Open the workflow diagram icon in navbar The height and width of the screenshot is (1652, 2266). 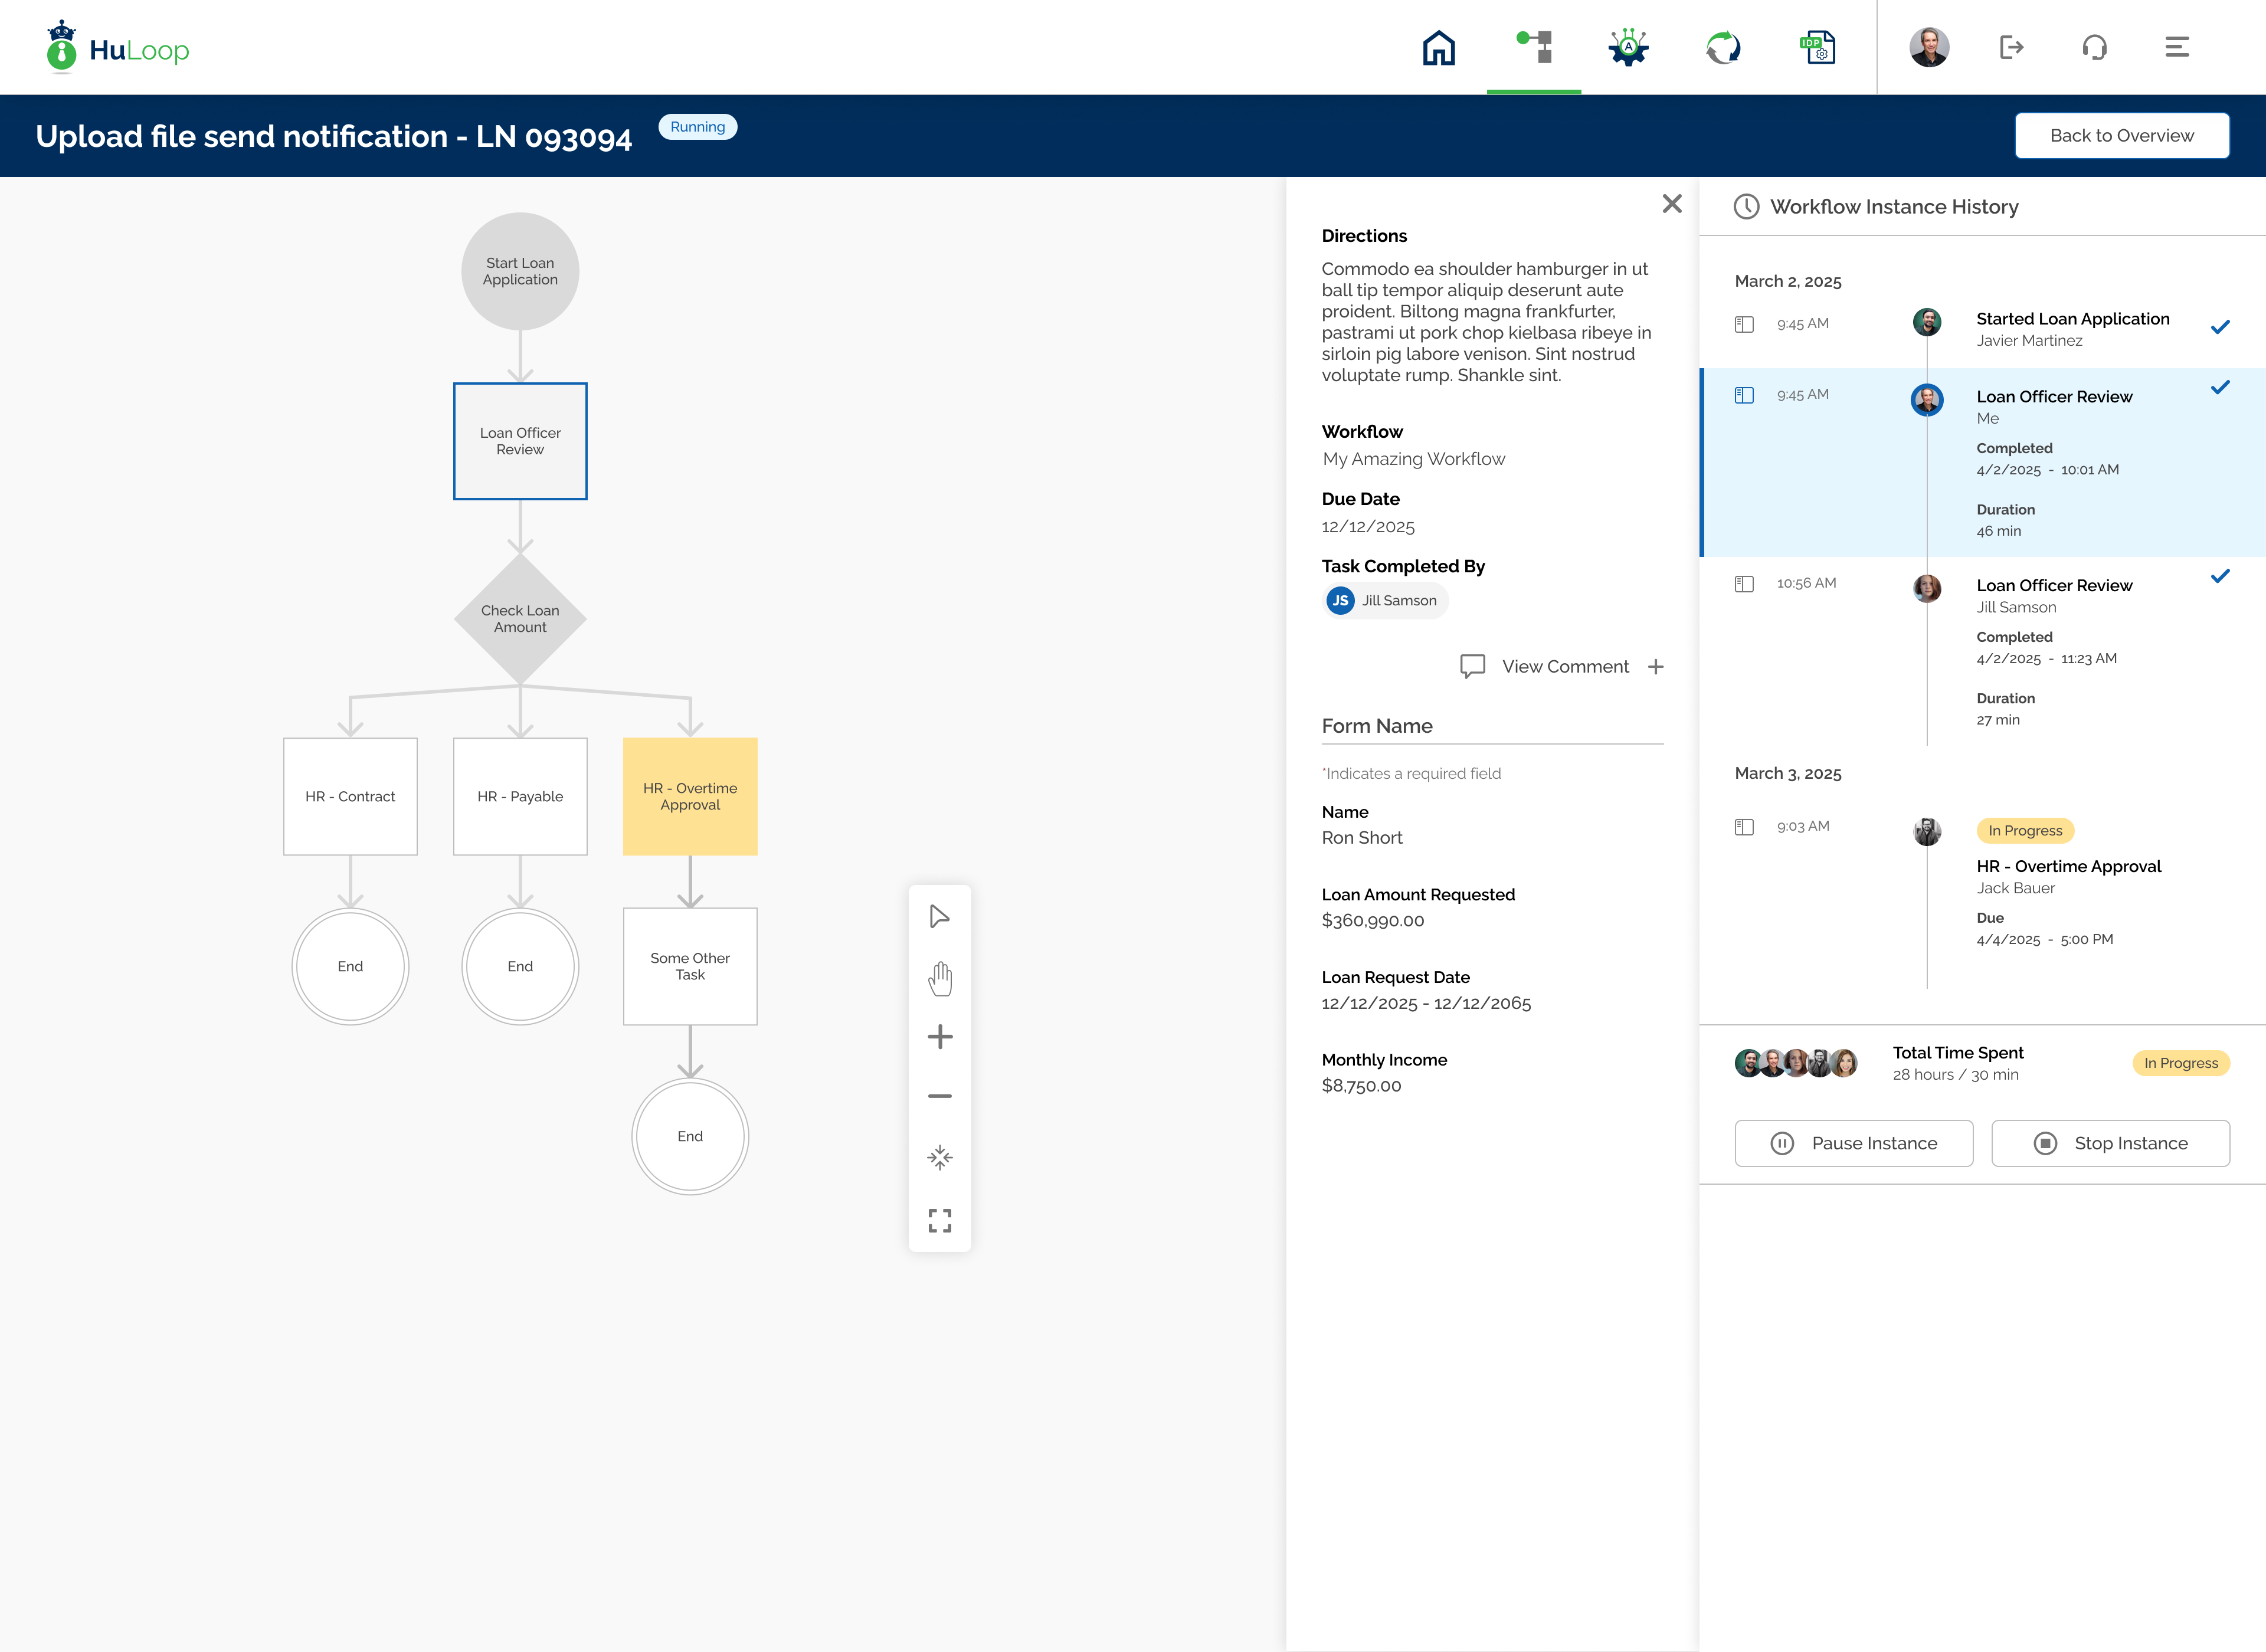[x=1534, y=47]
